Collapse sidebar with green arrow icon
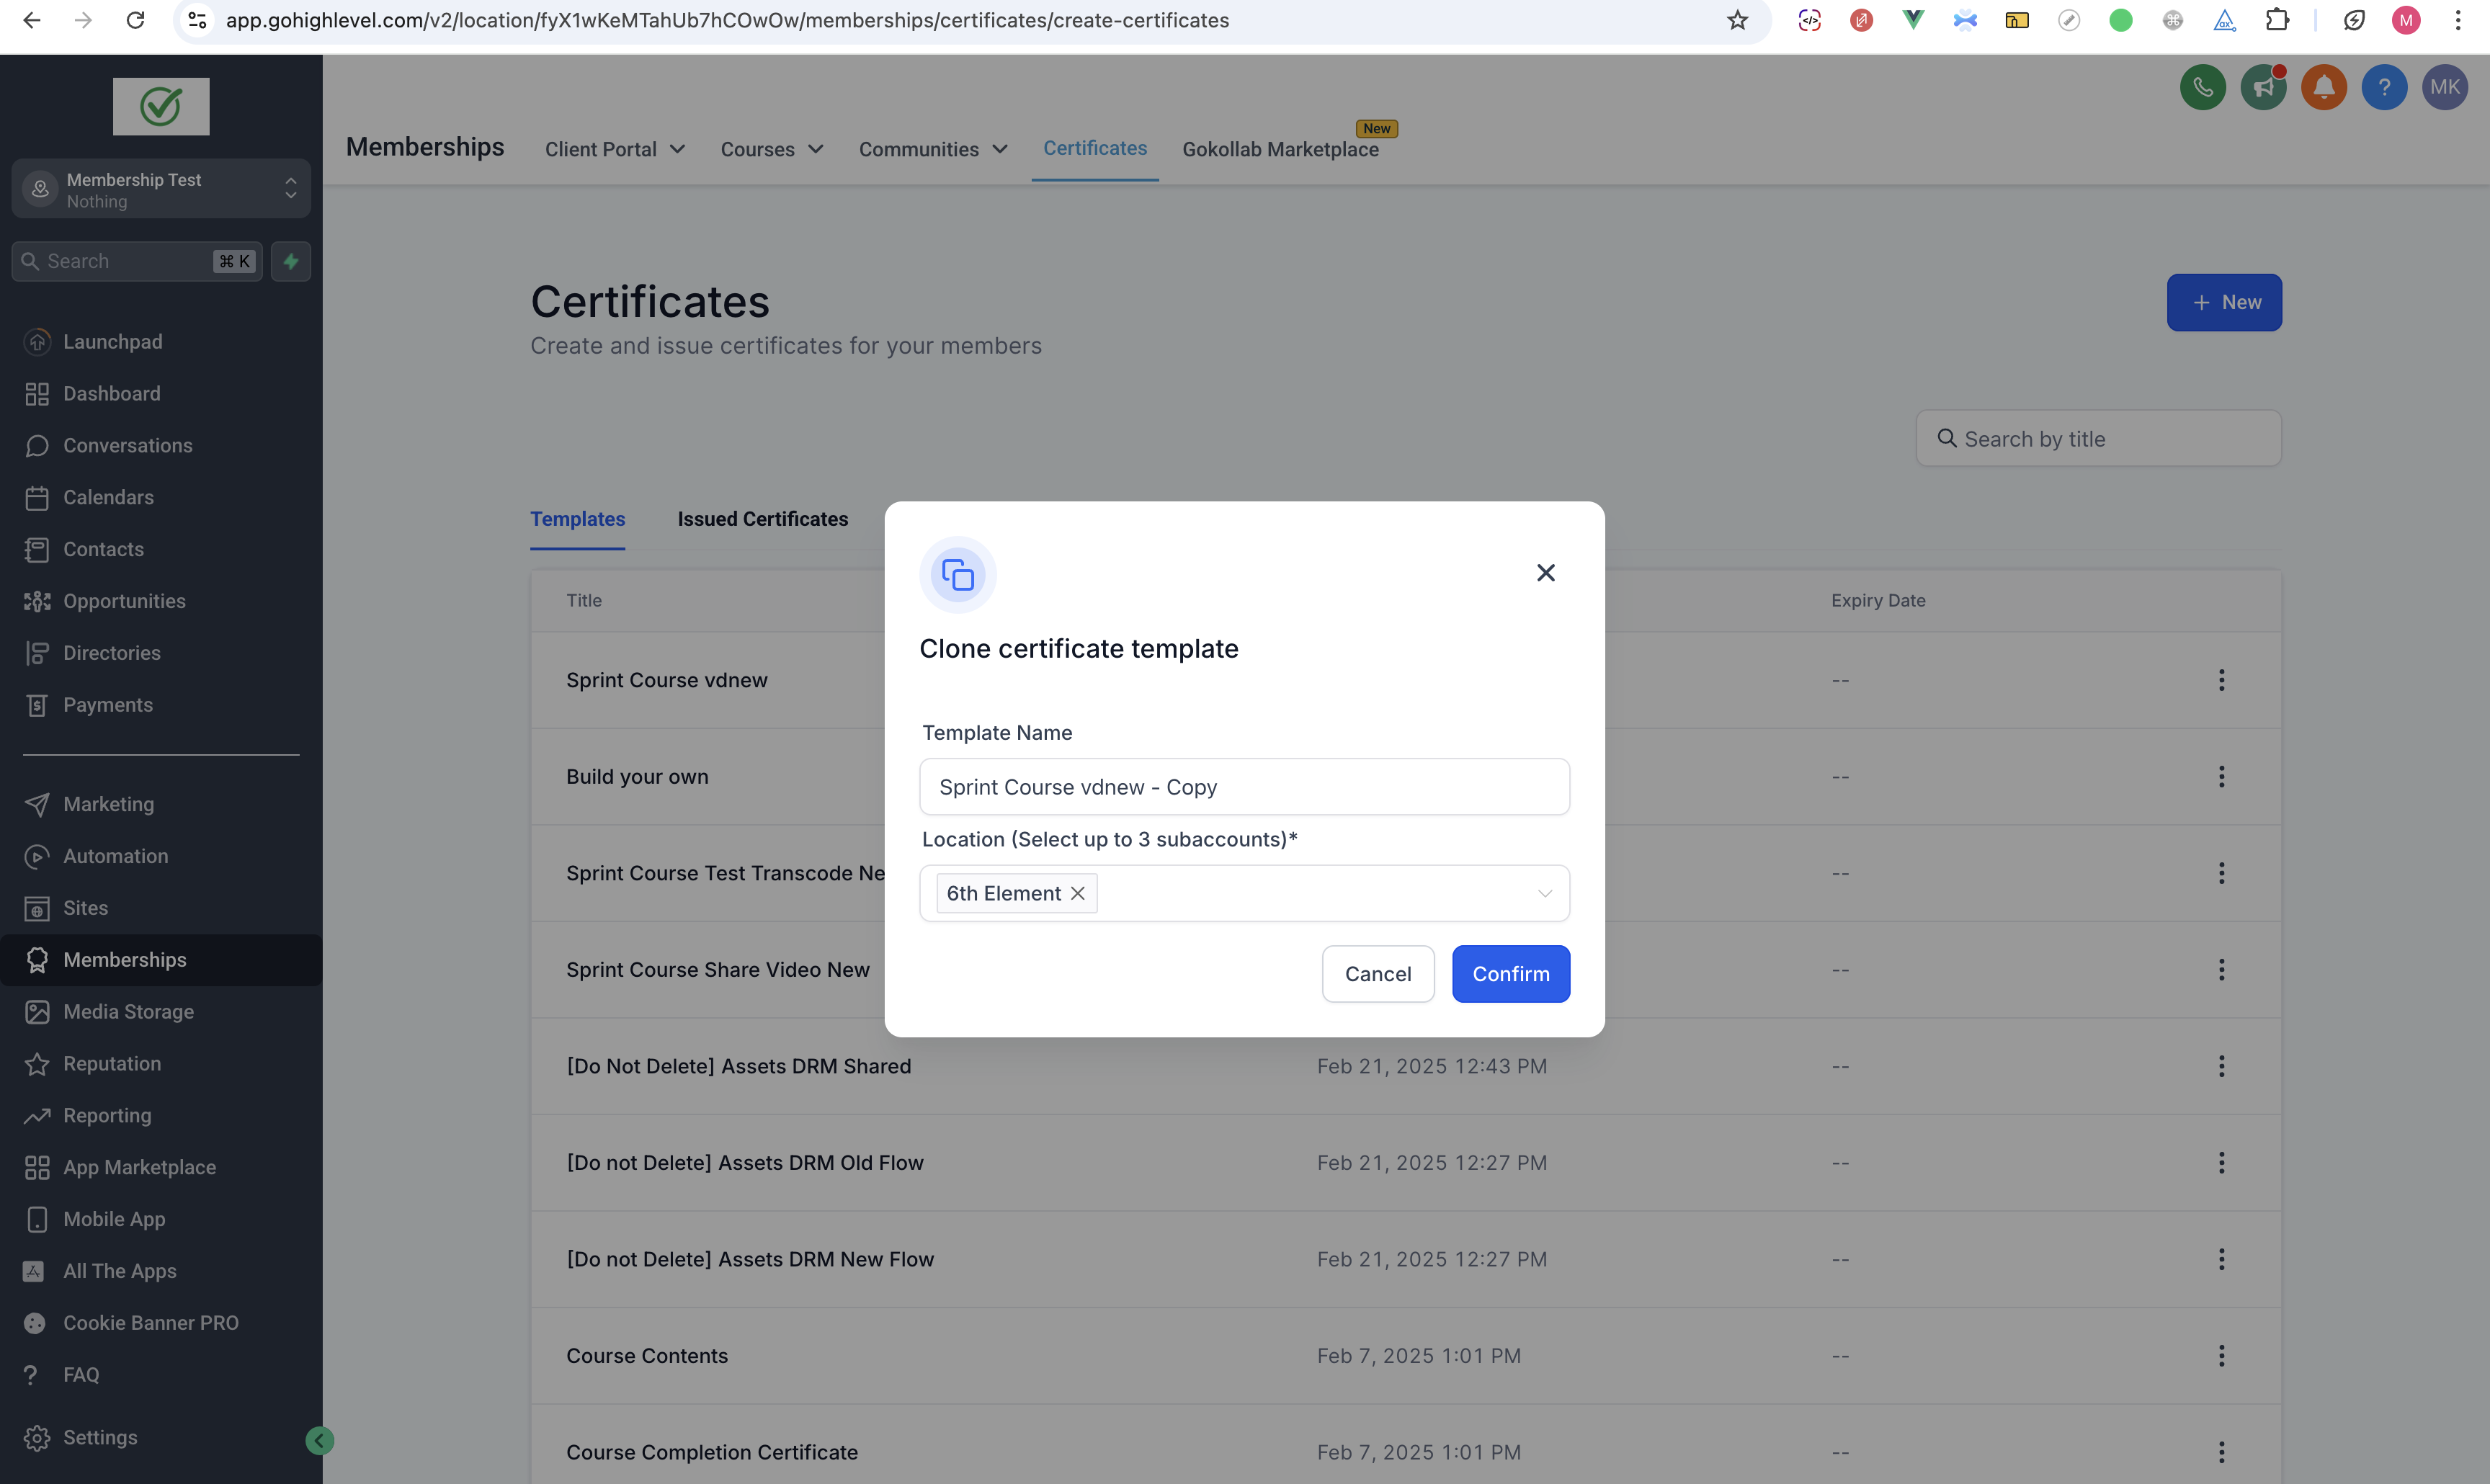This screenshot has height=1484, width=2490. pos(319,1440)
